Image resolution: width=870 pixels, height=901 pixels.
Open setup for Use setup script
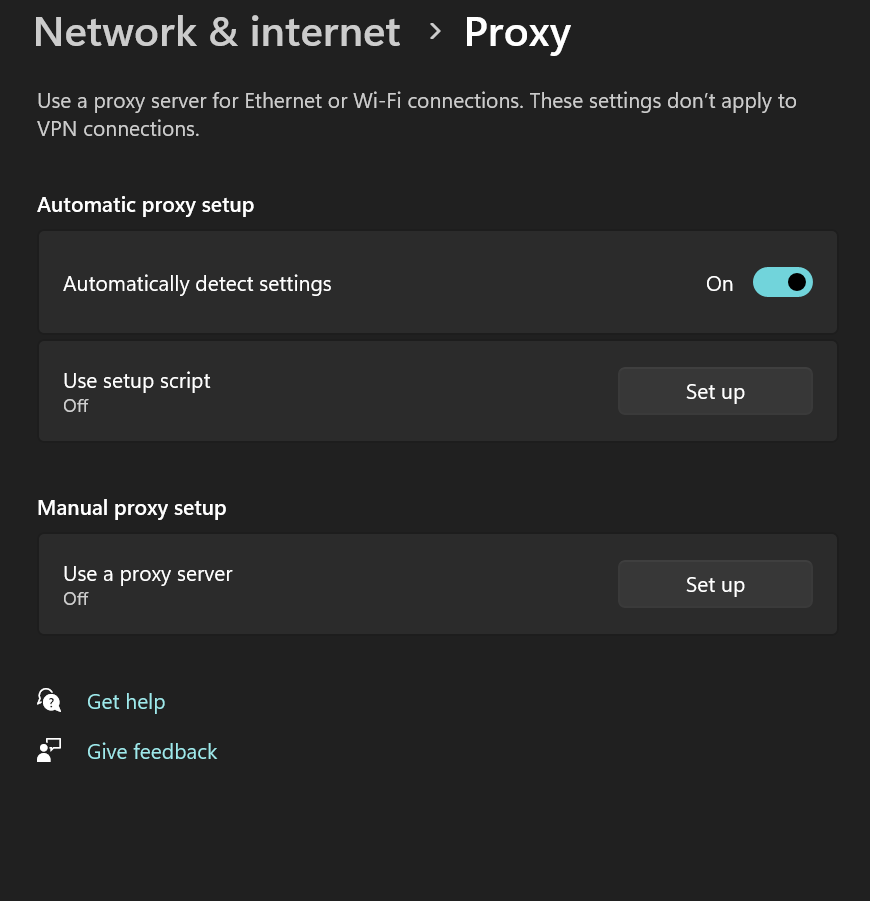pos(715,391)
